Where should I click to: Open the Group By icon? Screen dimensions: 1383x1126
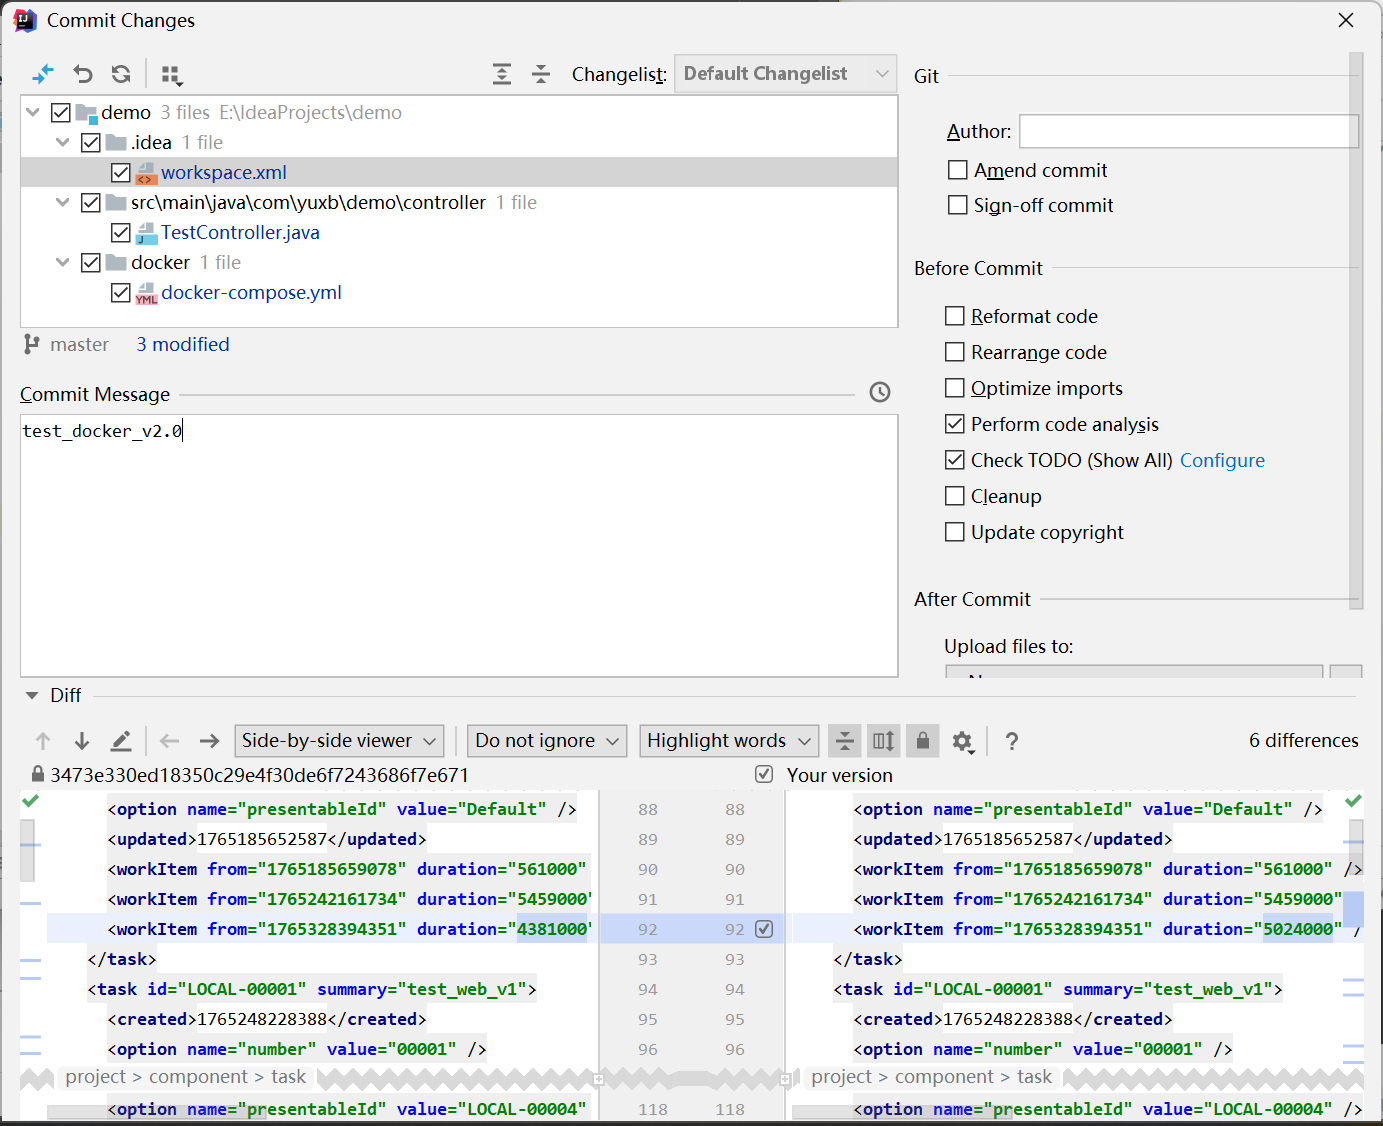click(172, 75)
